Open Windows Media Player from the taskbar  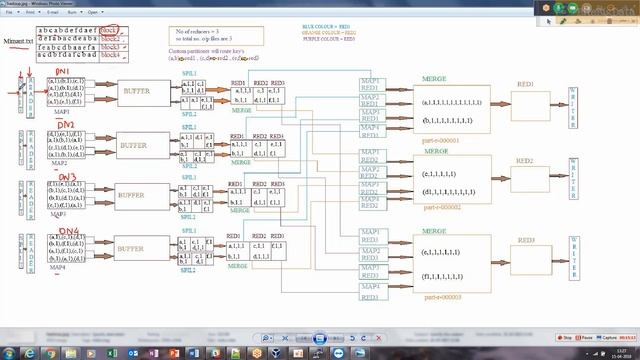pyautogui.click(x=91, y=353)
